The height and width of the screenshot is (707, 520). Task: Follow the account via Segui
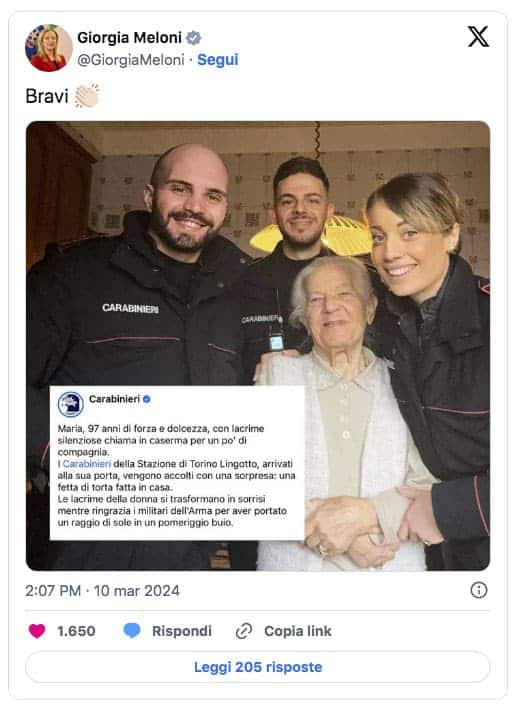pyautogui.click(x=218, y=60)
